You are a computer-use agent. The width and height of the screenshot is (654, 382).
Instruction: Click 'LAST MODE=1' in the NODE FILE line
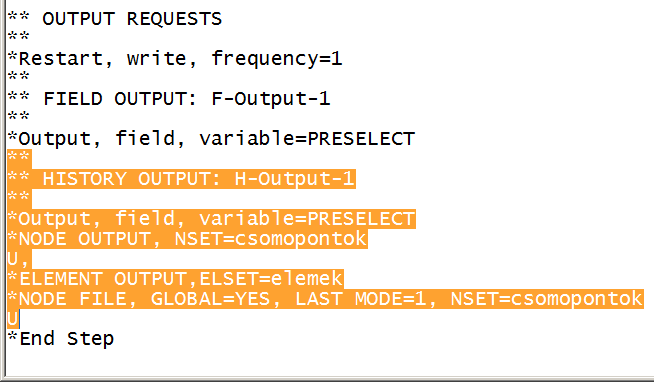click(361, 299)
